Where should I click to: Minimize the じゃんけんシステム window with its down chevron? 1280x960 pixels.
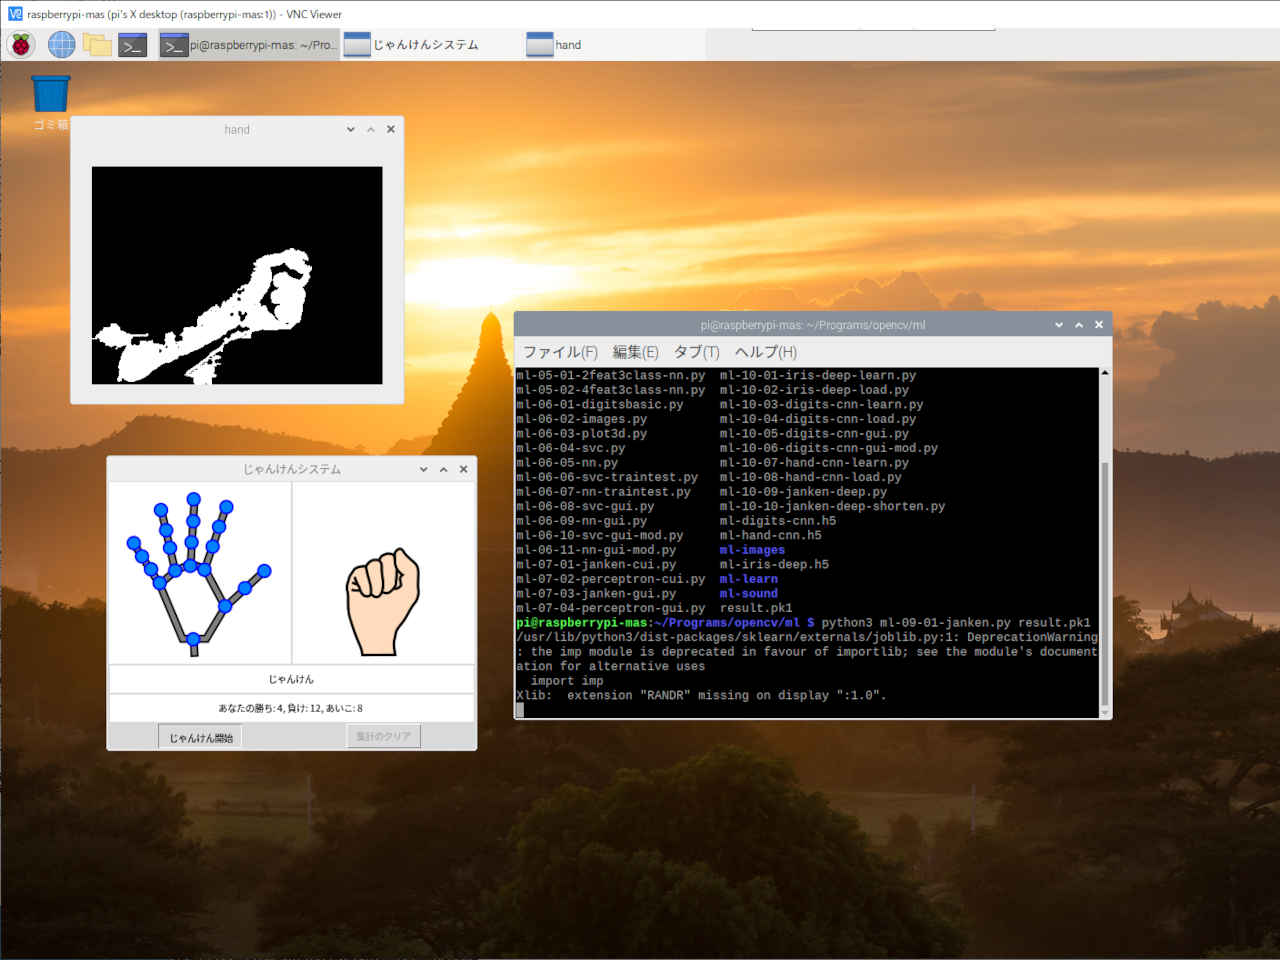coord(423,469)
